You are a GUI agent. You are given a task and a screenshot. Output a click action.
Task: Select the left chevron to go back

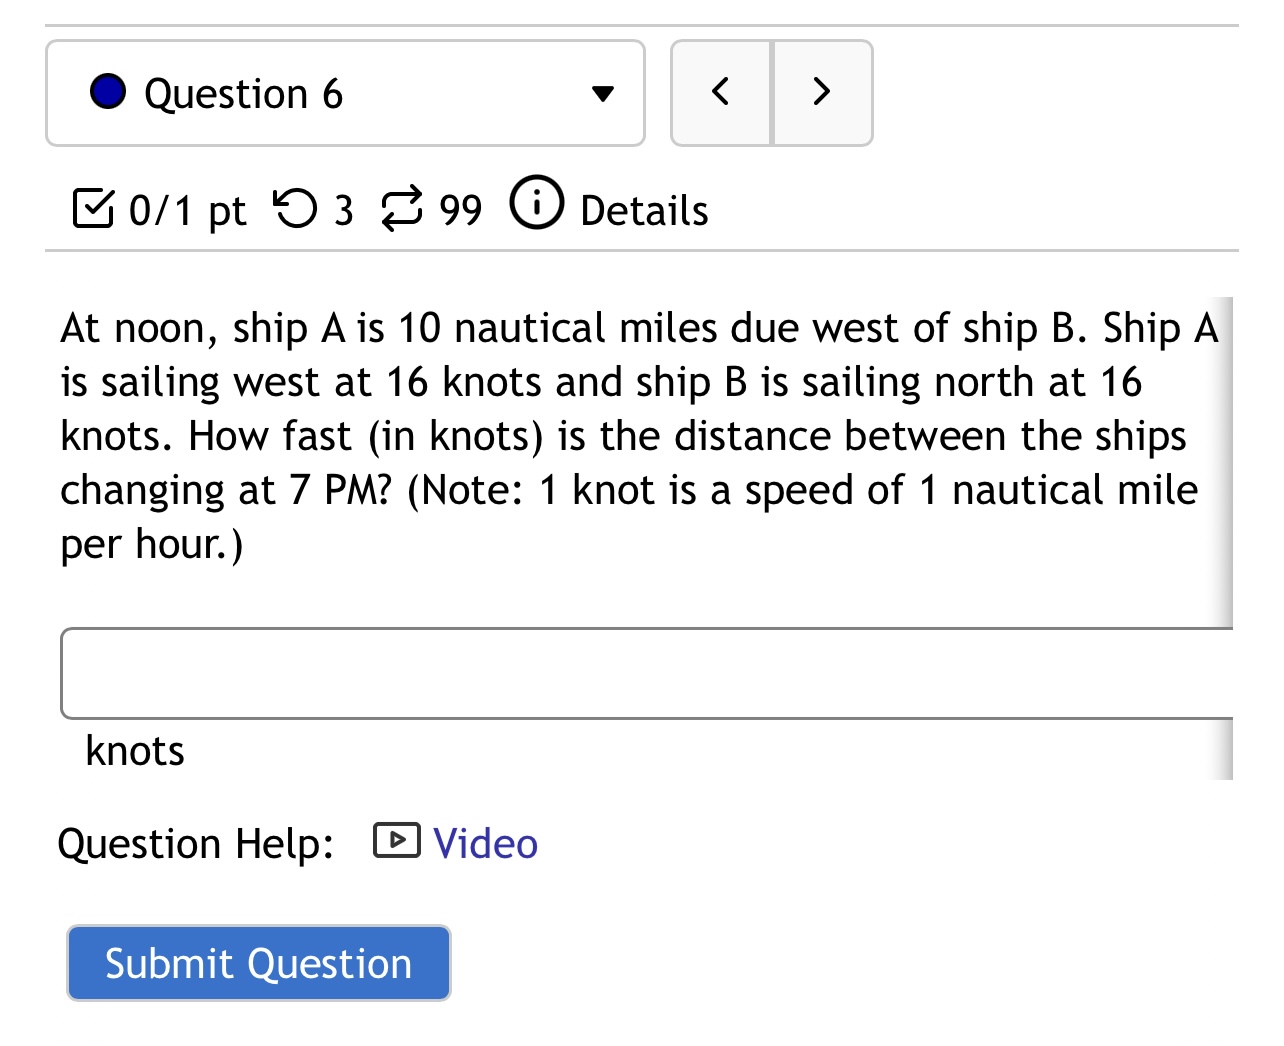click(721, 91)
